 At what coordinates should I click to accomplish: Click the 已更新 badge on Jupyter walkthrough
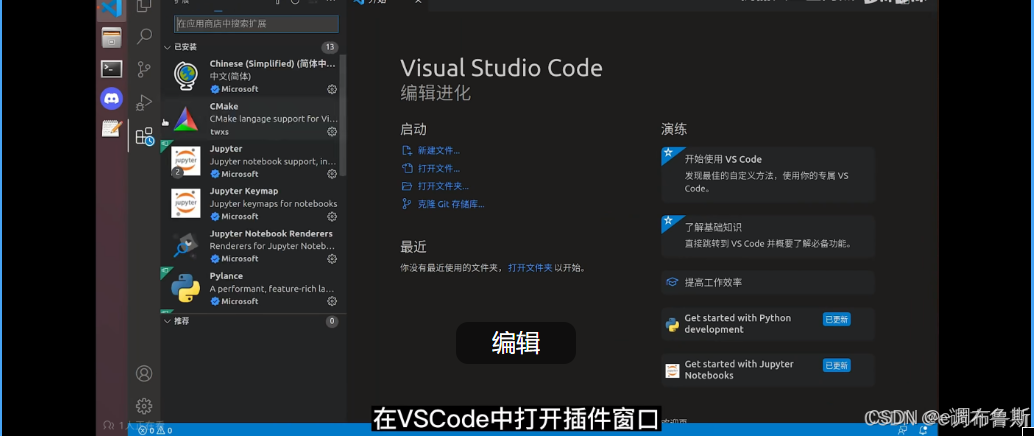836,365
